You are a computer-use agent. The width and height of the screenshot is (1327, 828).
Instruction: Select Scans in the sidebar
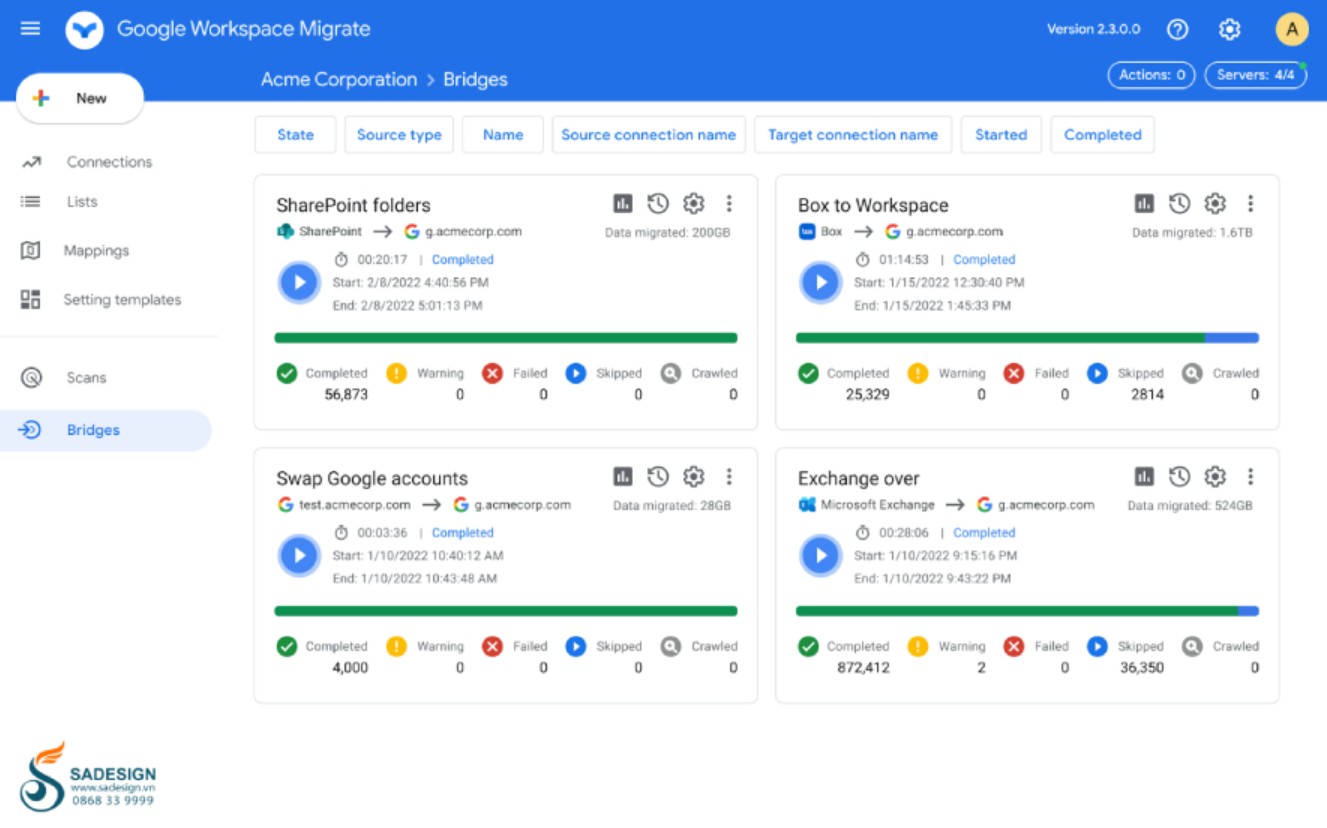pos(86,378)
